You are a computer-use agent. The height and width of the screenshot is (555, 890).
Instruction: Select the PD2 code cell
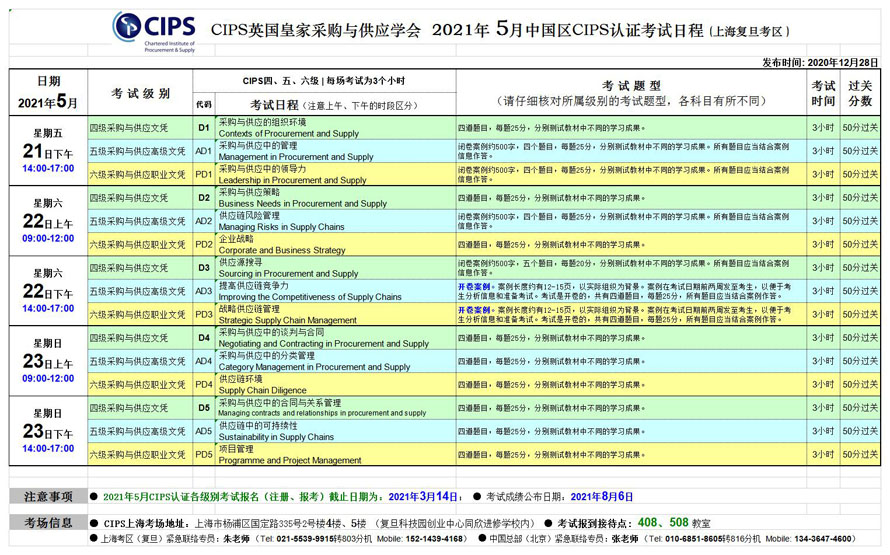[x=204, y=244]
